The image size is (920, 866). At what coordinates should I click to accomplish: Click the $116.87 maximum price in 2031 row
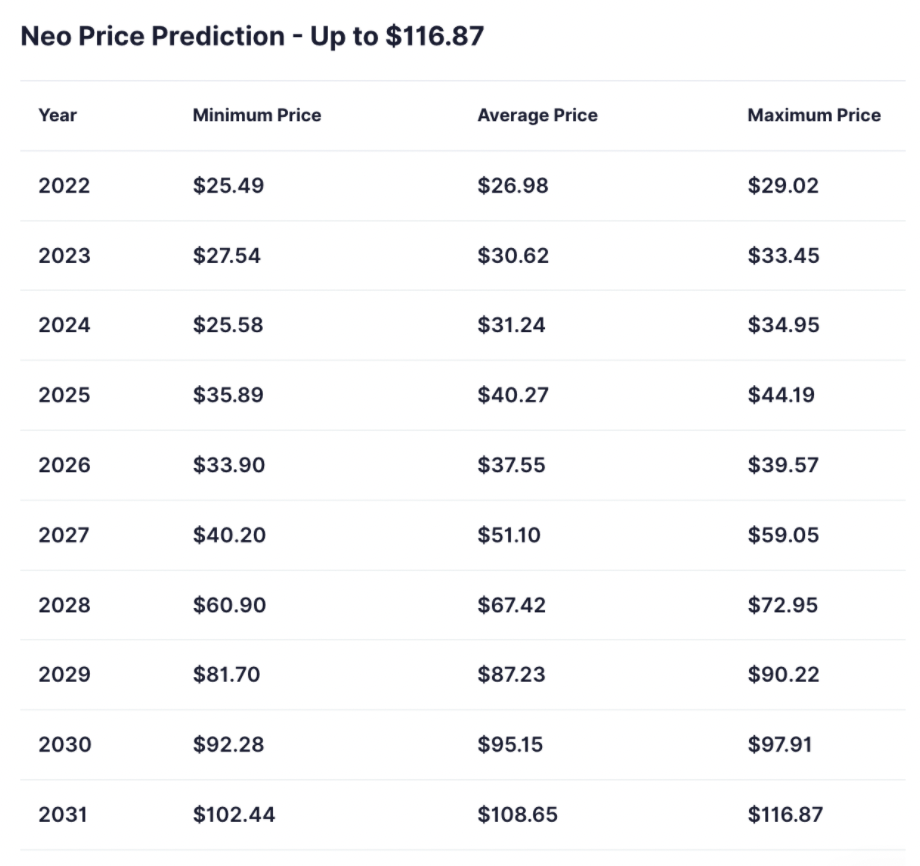(785, 815)
